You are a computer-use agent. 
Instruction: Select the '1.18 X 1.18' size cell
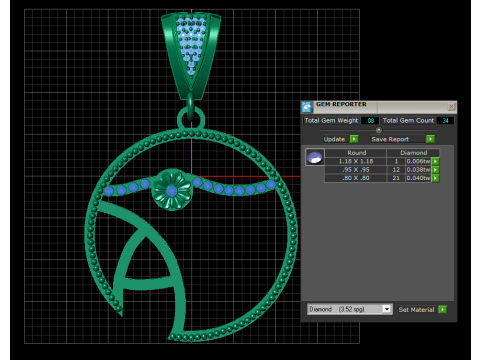(356, 161)
